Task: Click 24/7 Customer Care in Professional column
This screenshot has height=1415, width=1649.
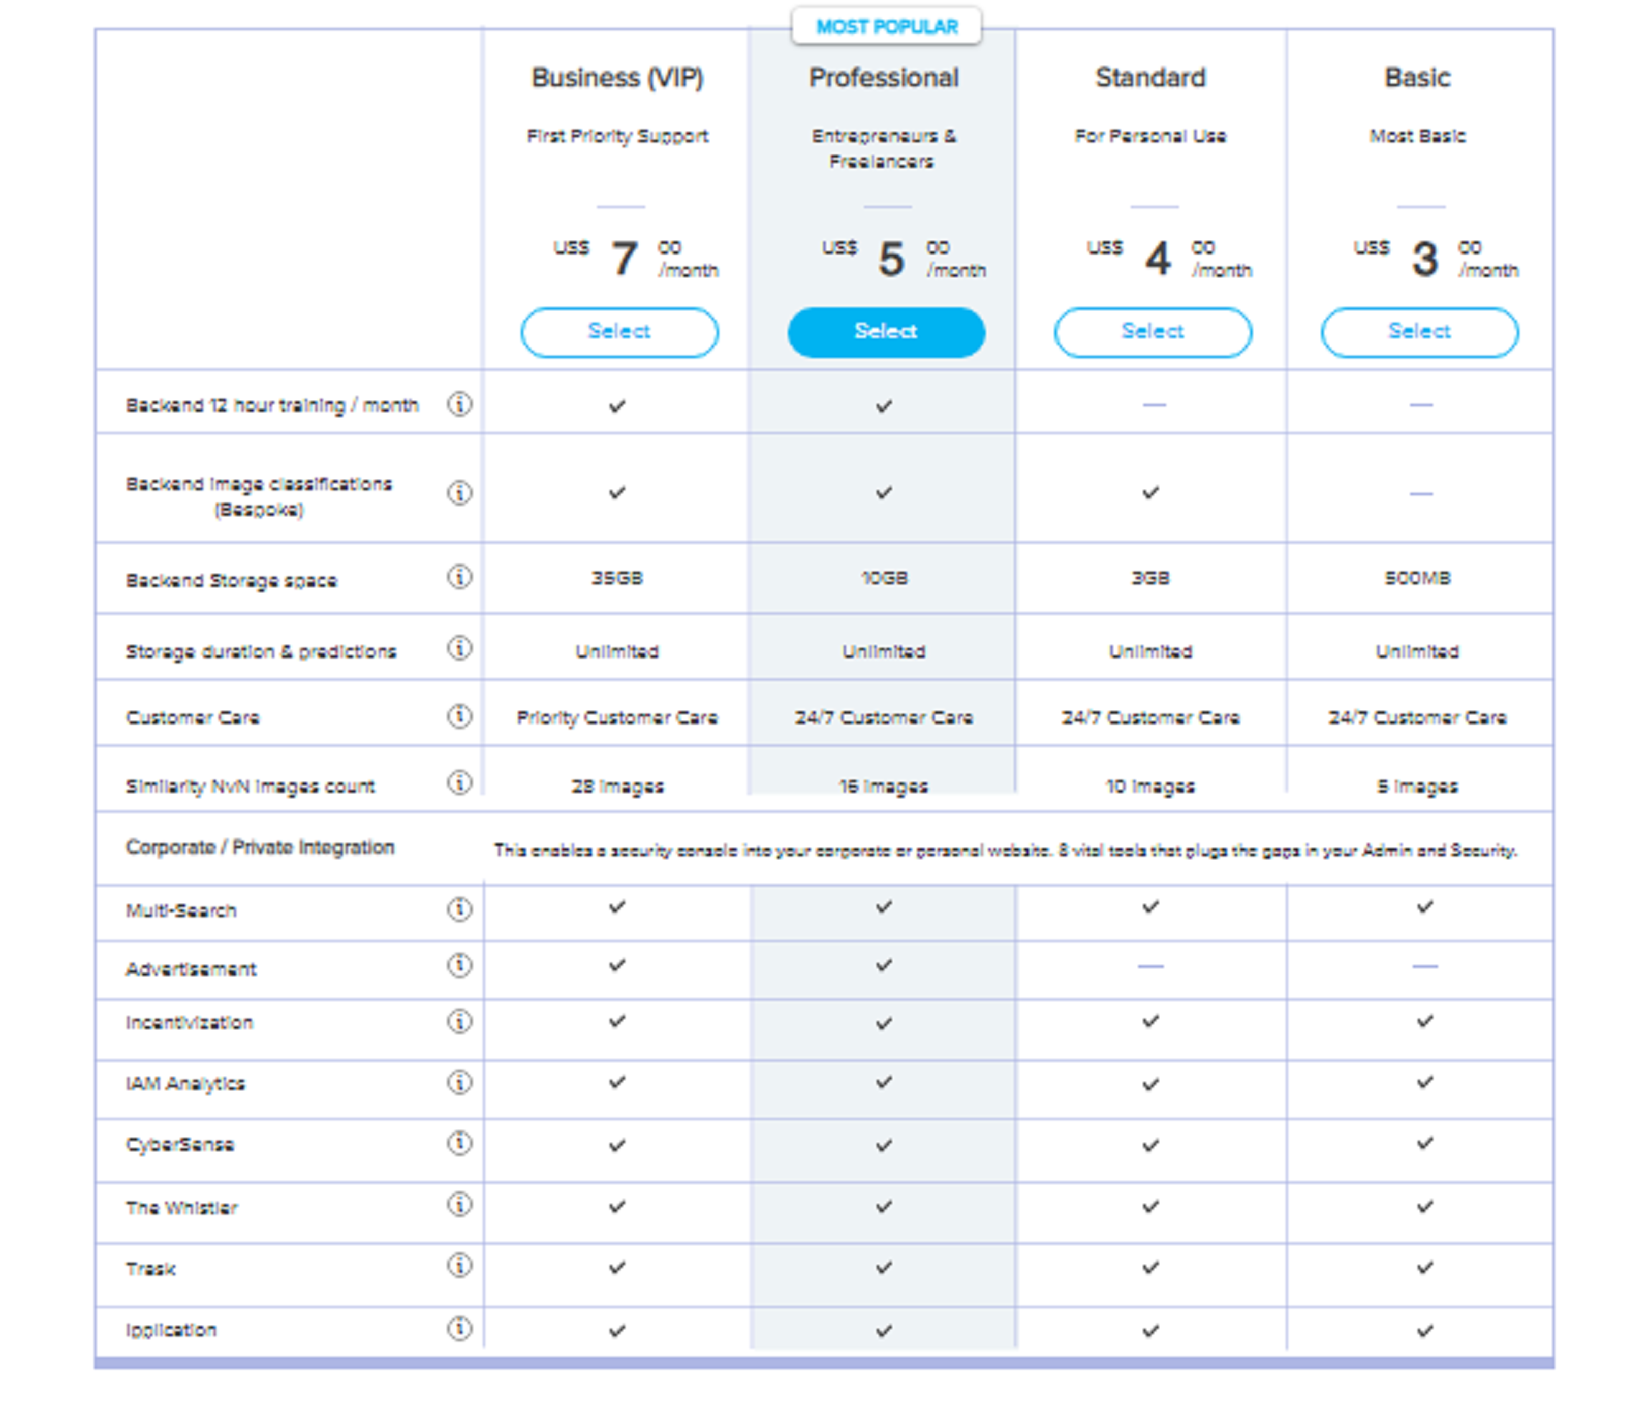Action: 884,718
